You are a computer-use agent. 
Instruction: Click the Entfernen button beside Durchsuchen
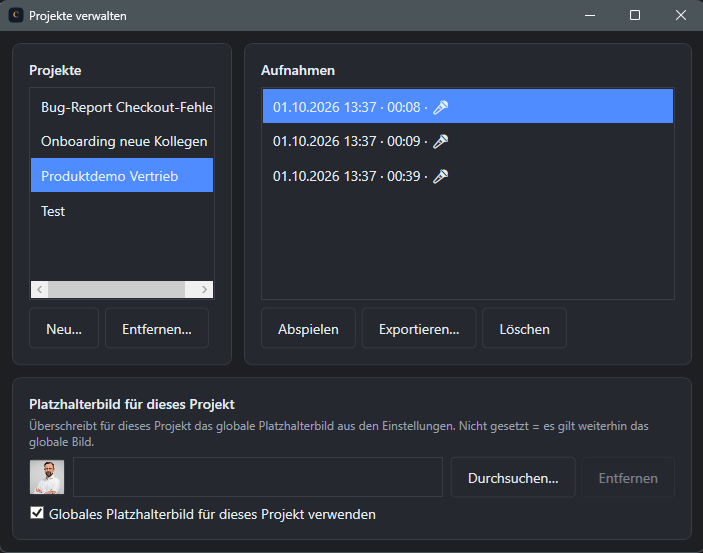coord(628,477)
